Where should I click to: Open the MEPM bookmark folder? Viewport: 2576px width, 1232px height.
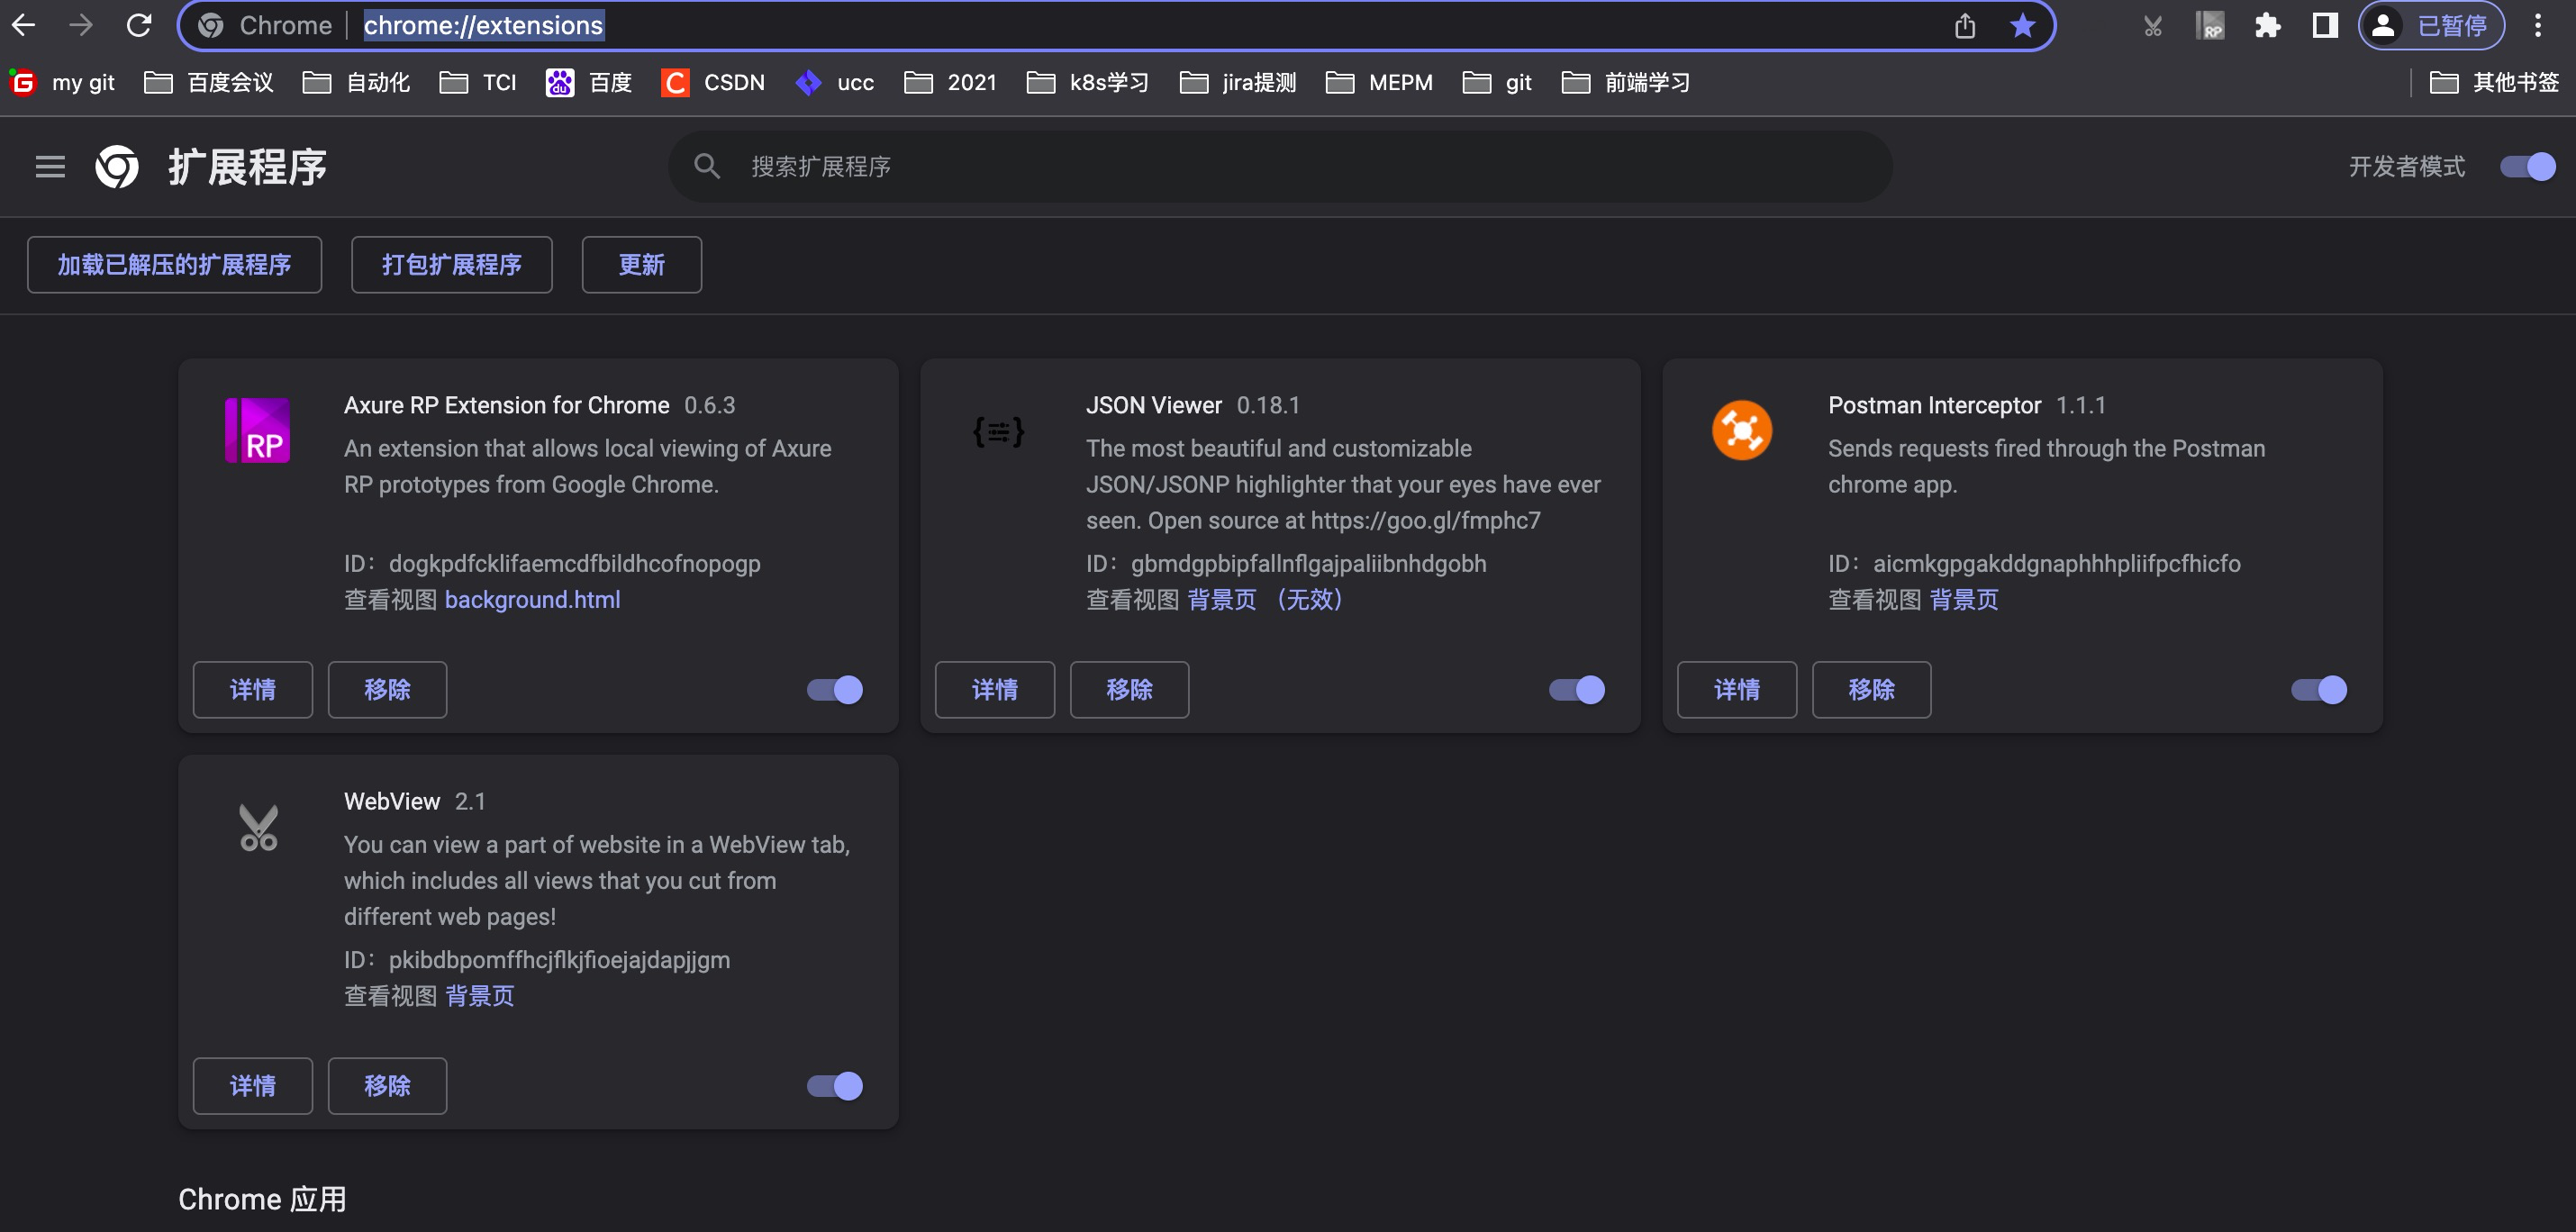tap(1379, 83)
